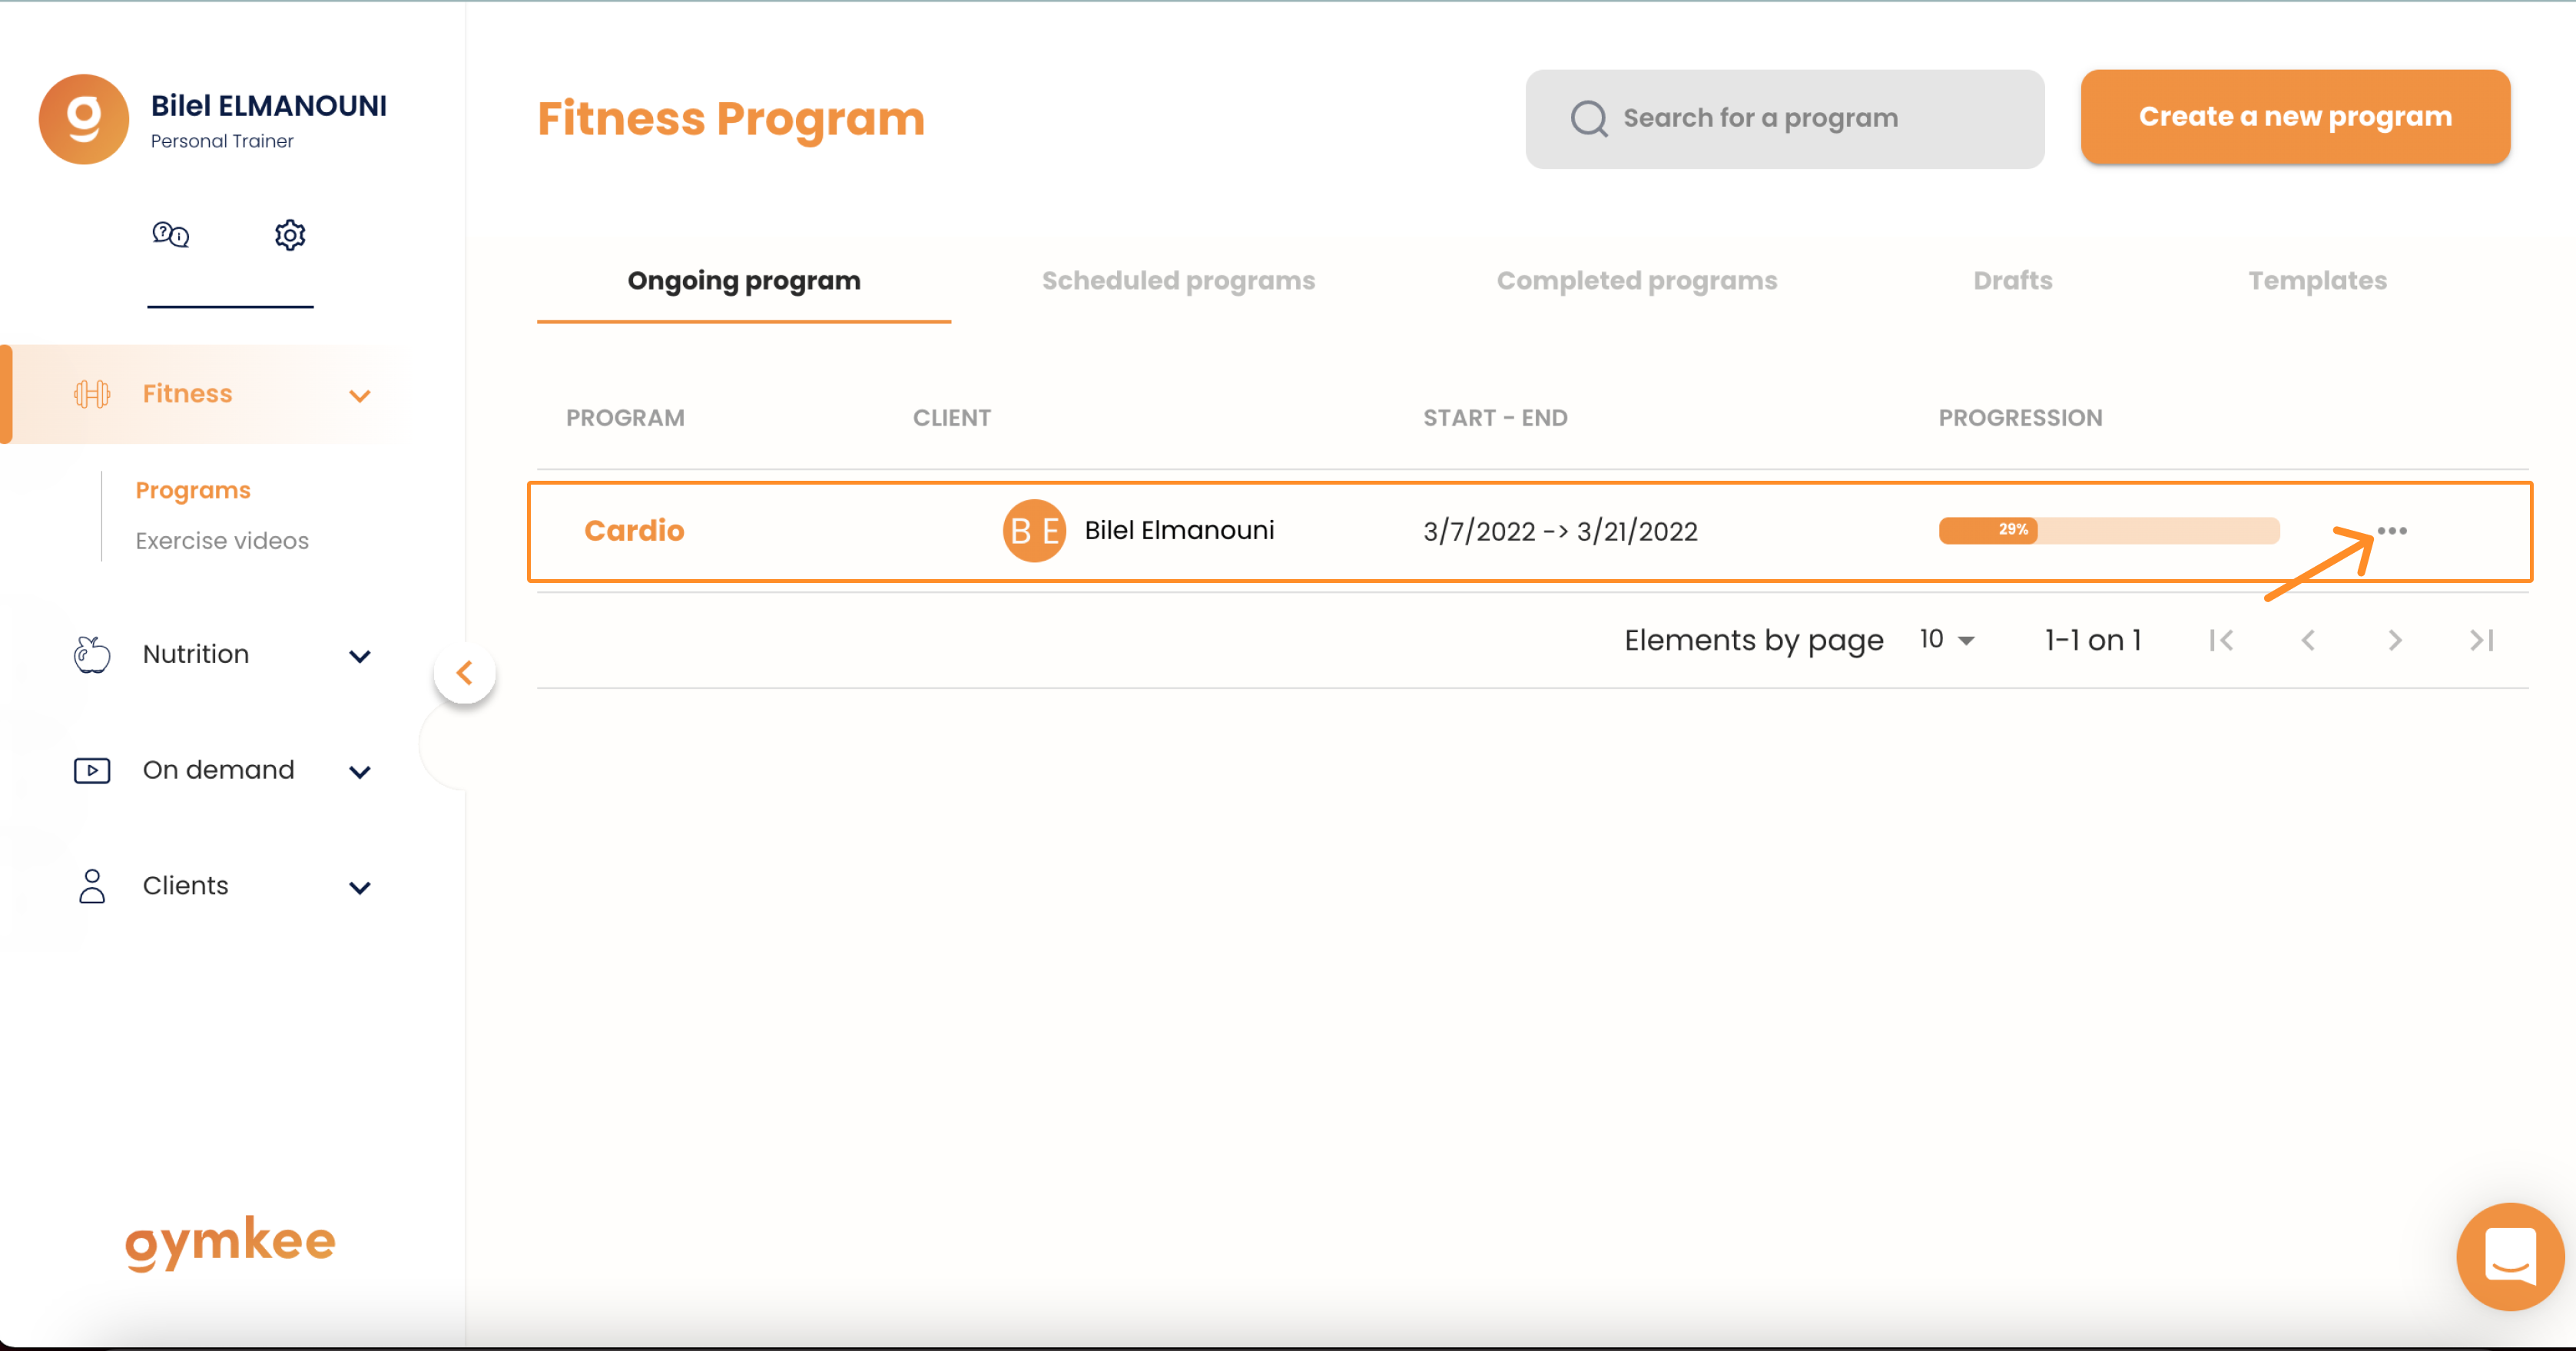Click the gymkee logo at sidebar bottom
This screenshot has height=1351, width=2576.
point(230,1243)
